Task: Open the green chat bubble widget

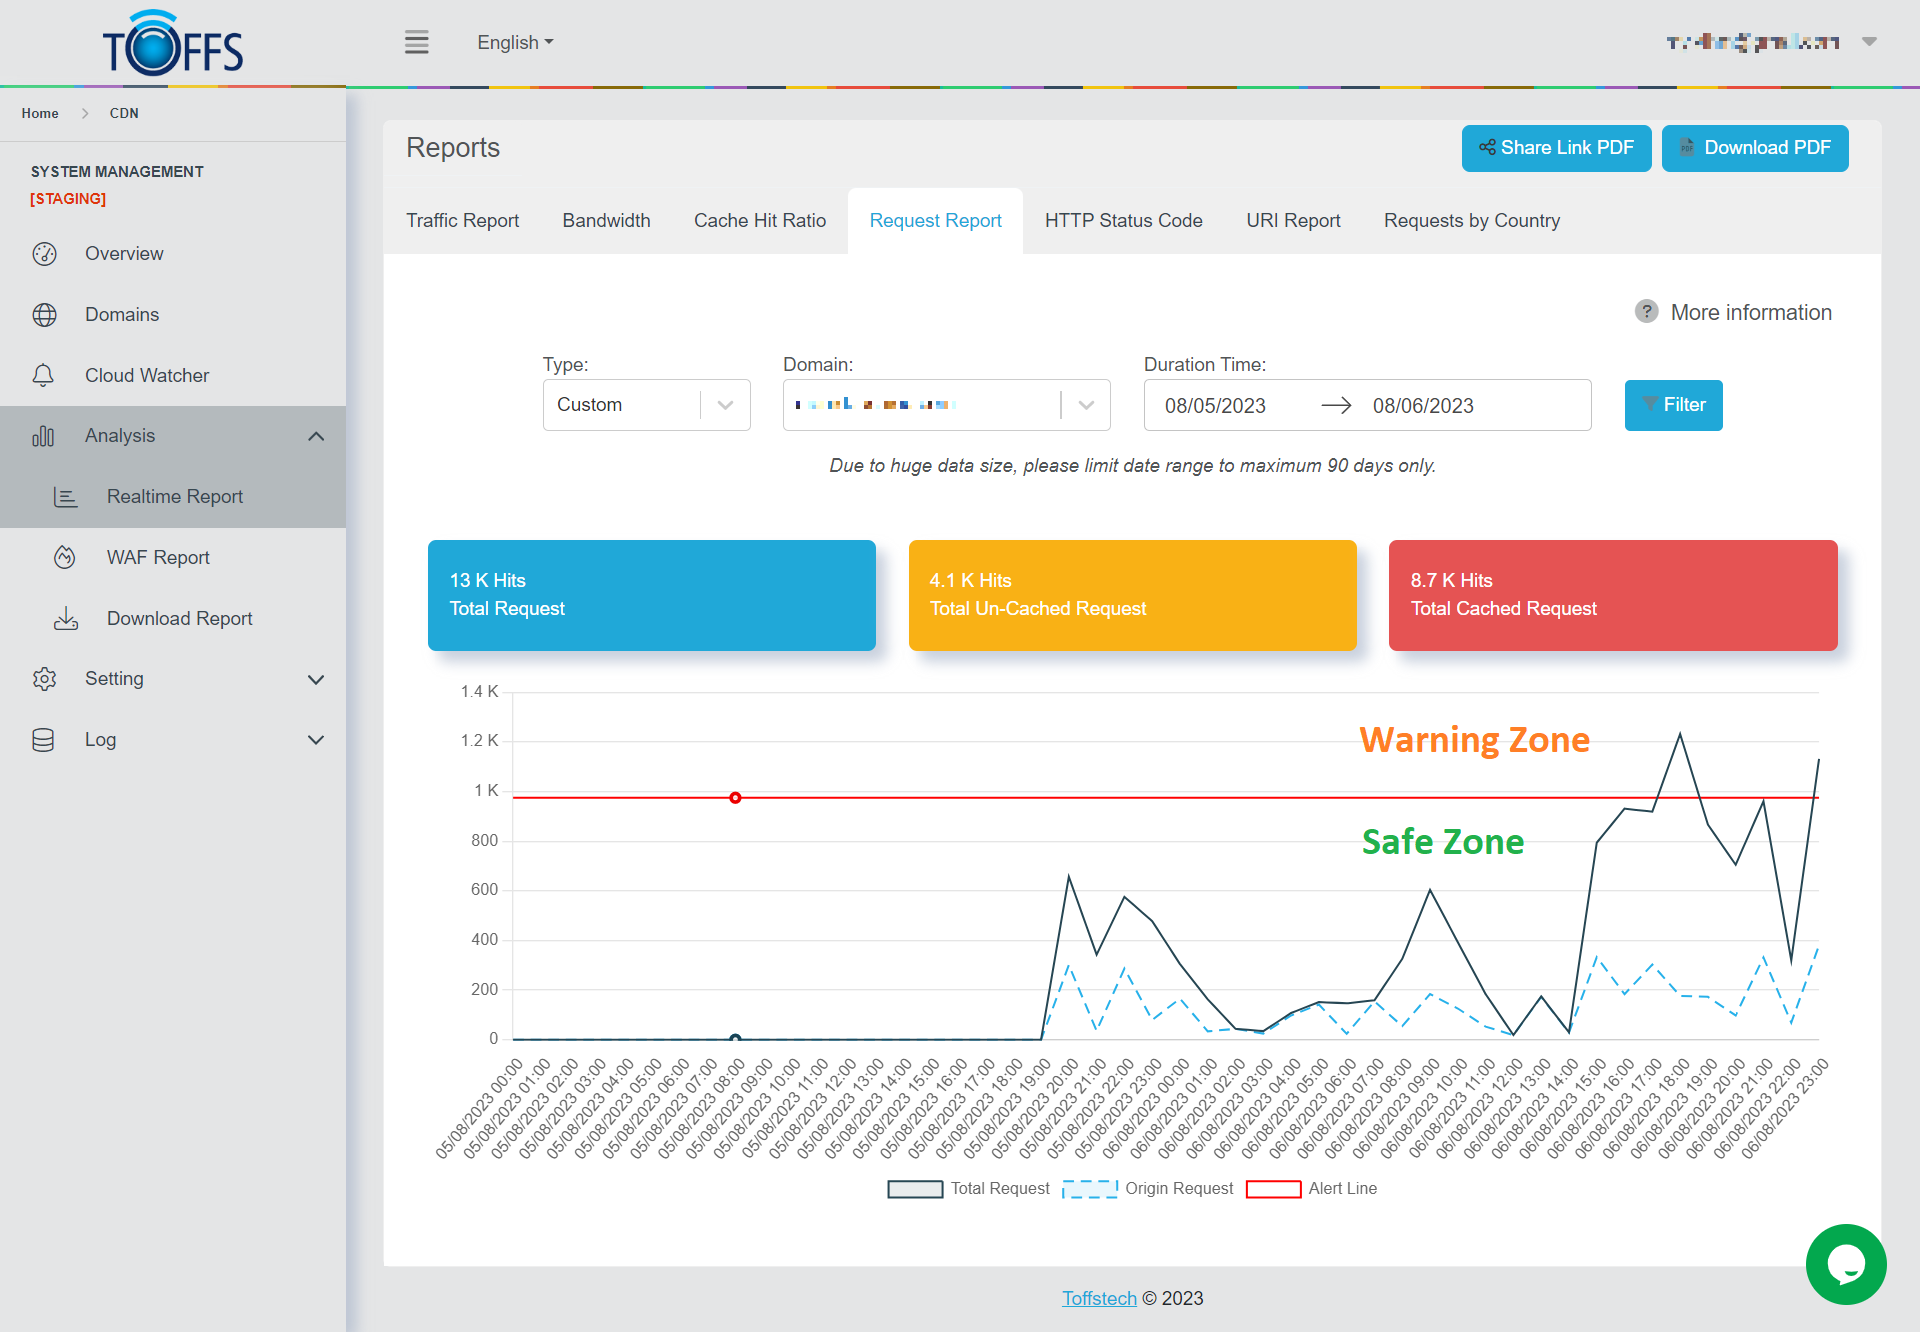Action: tap(1846, 1264)
